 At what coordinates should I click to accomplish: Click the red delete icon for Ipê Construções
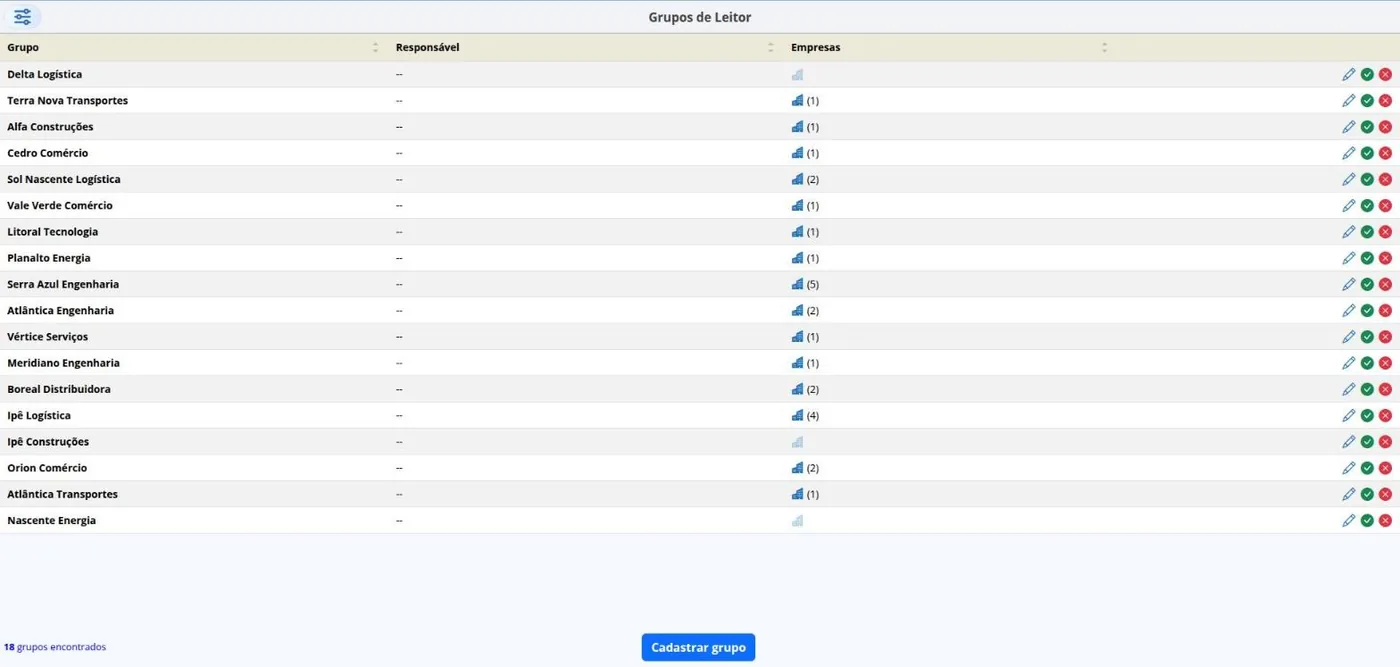pos(1385,442)
